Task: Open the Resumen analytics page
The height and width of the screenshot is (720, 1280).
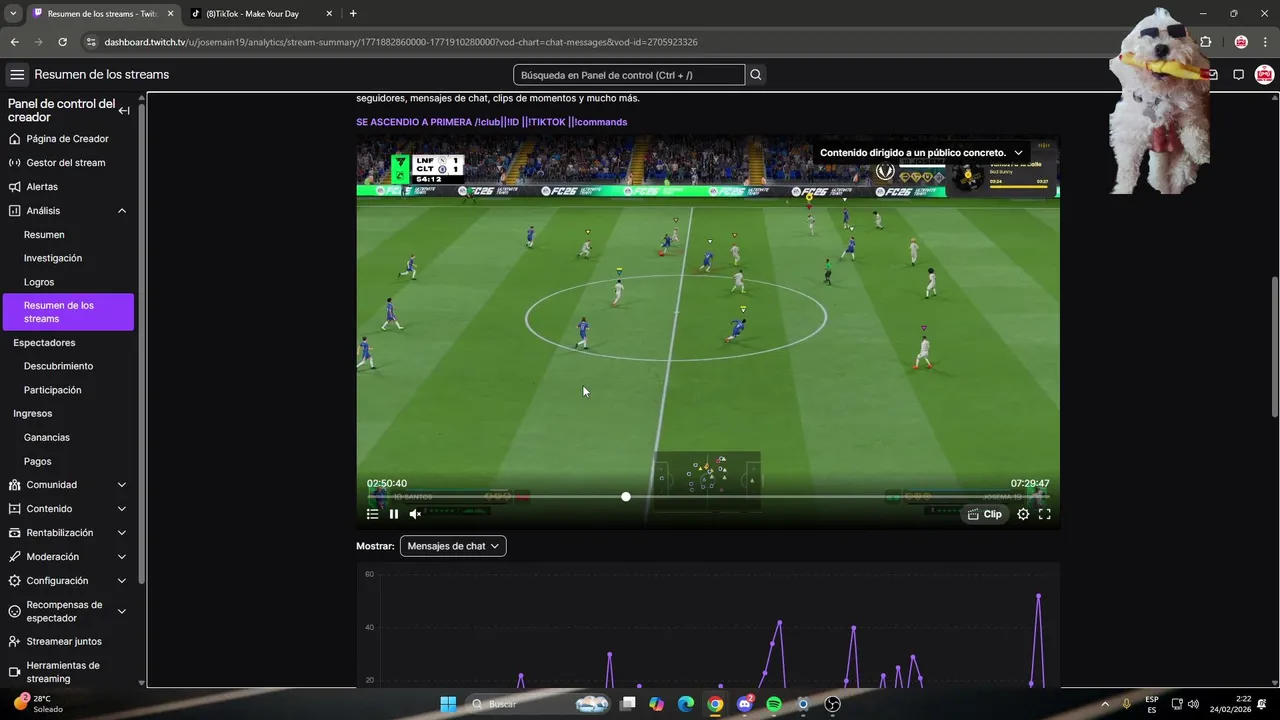Action: click(44, 235)
